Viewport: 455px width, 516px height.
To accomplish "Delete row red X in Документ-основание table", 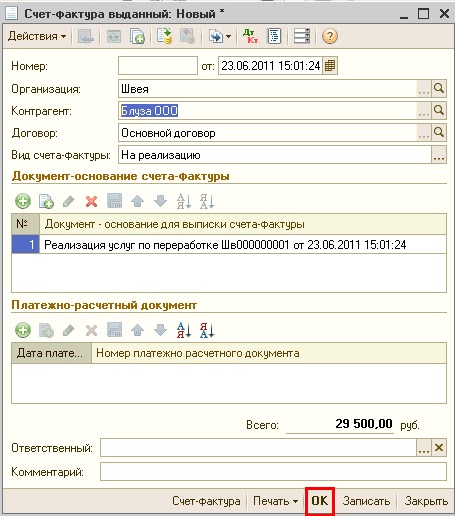I will (x=91, y=201).
